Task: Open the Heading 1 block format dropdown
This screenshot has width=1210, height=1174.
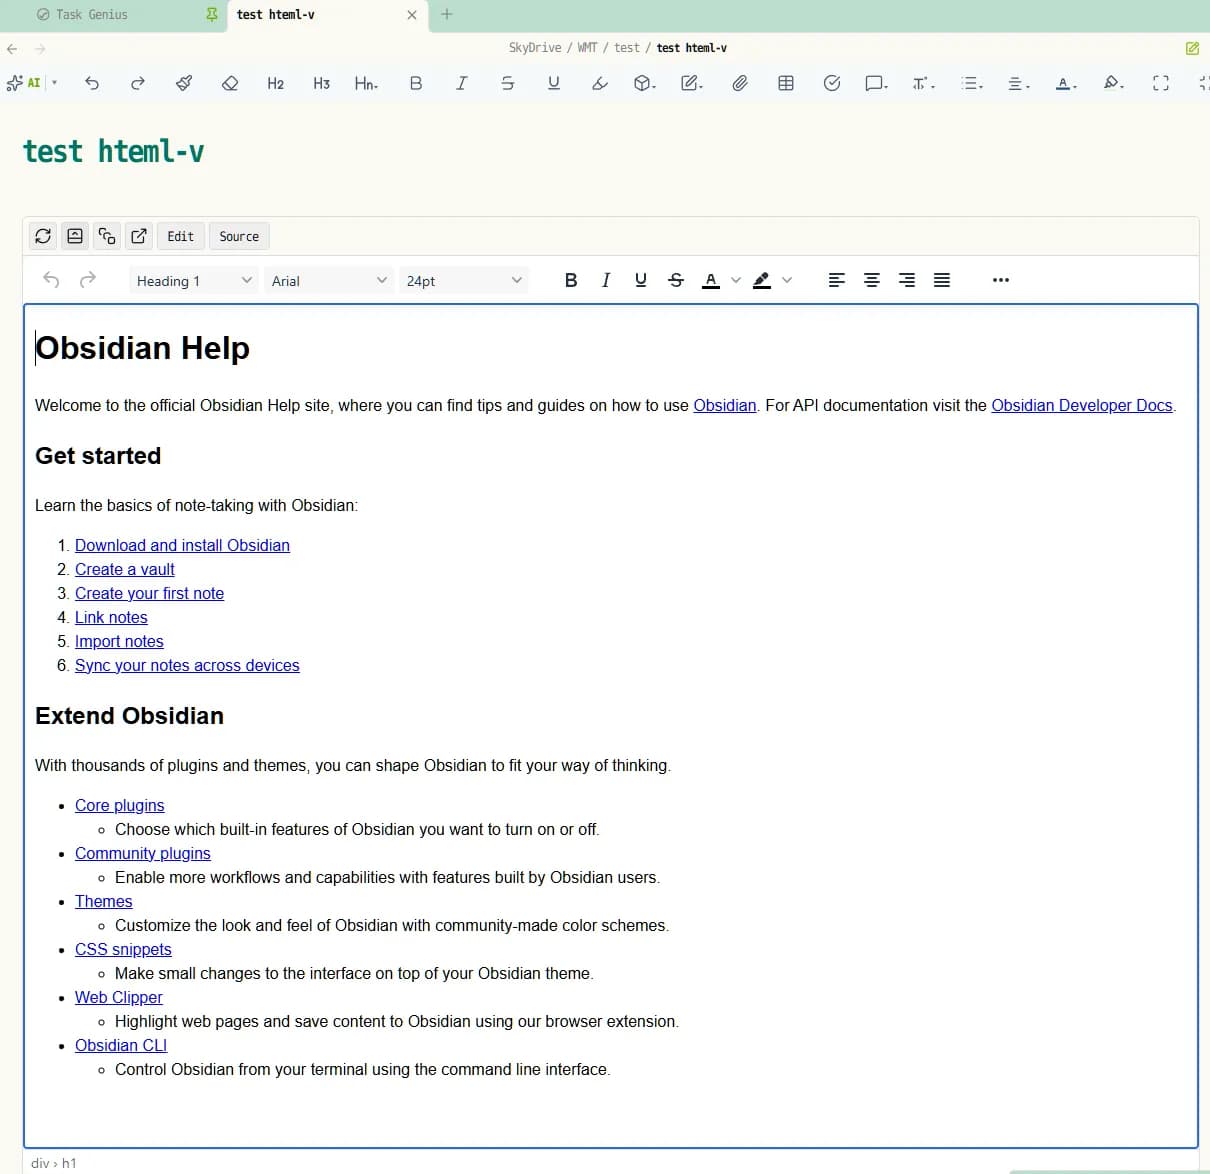Action: click(x=194, y=281)
